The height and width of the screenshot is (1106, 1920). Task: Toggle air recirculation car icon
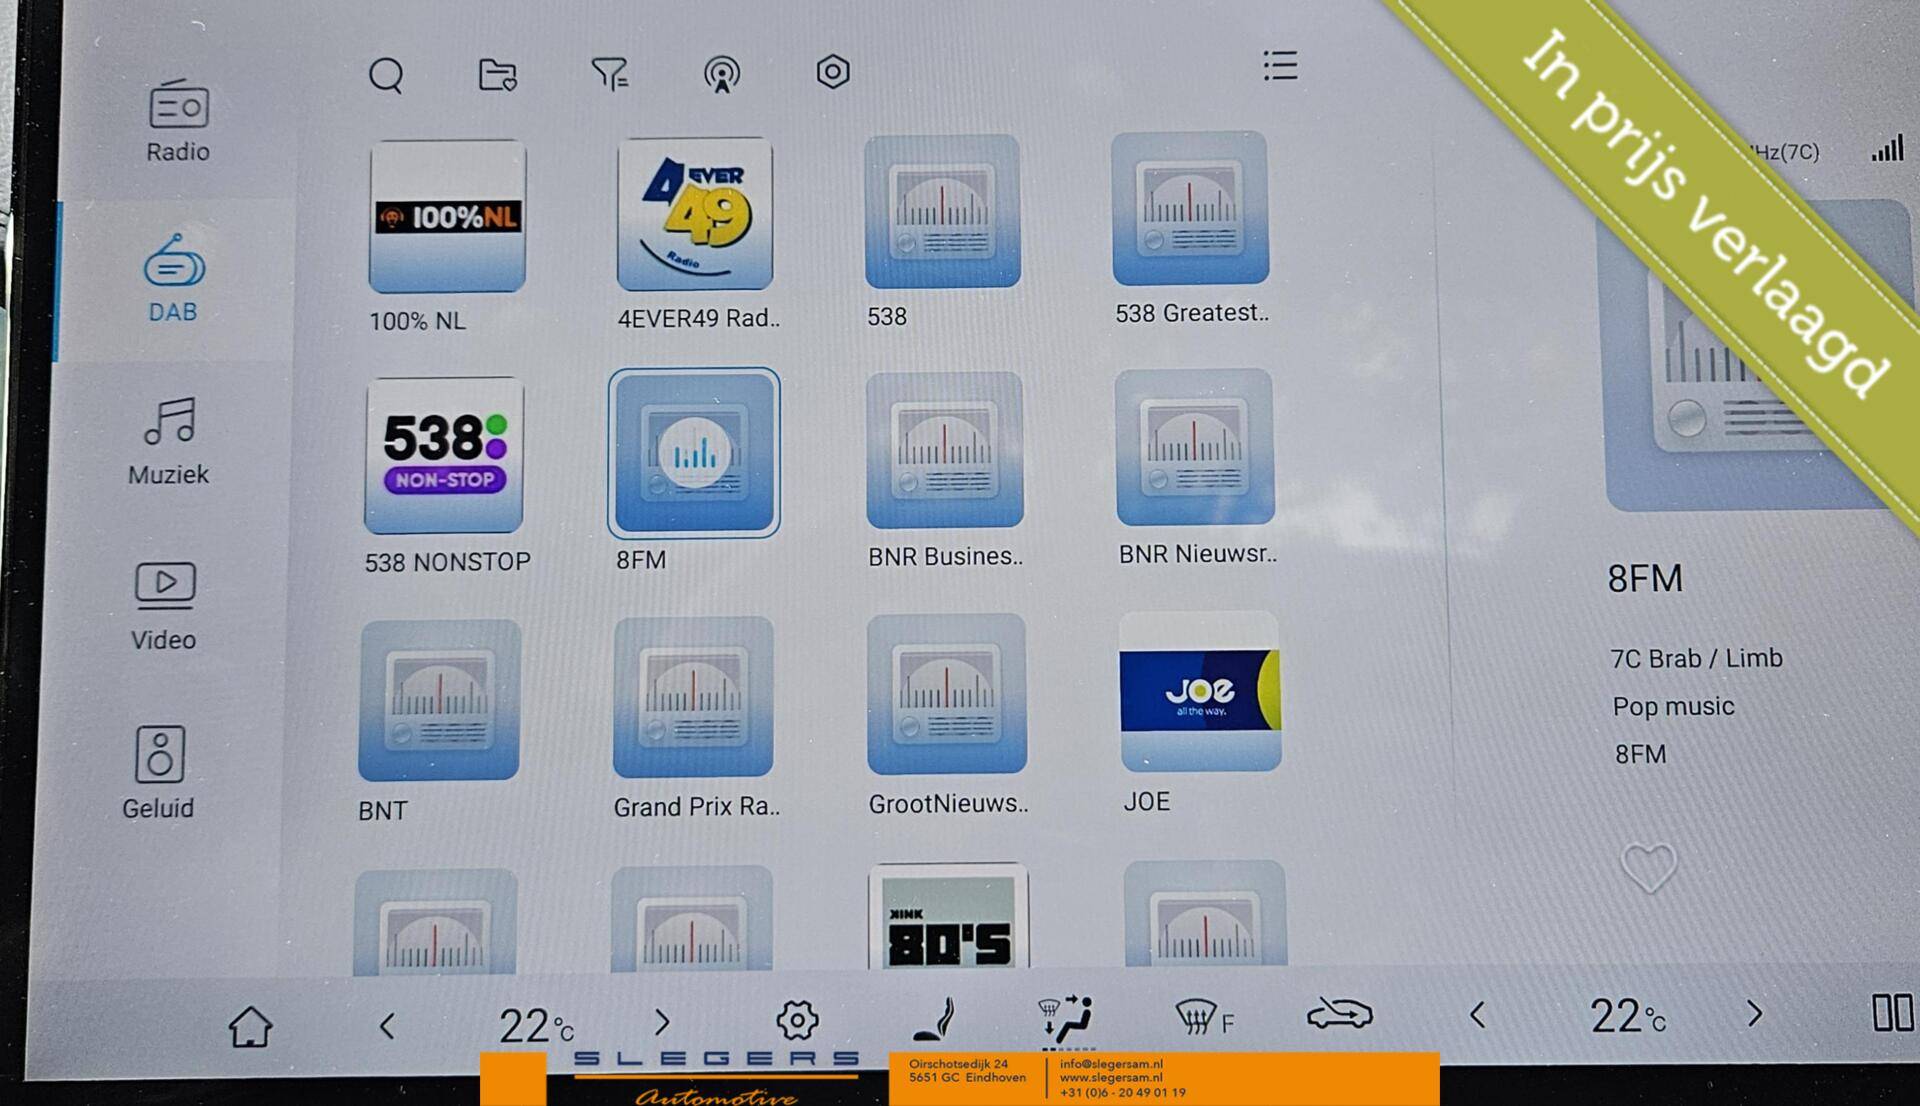point(1339,1015)
